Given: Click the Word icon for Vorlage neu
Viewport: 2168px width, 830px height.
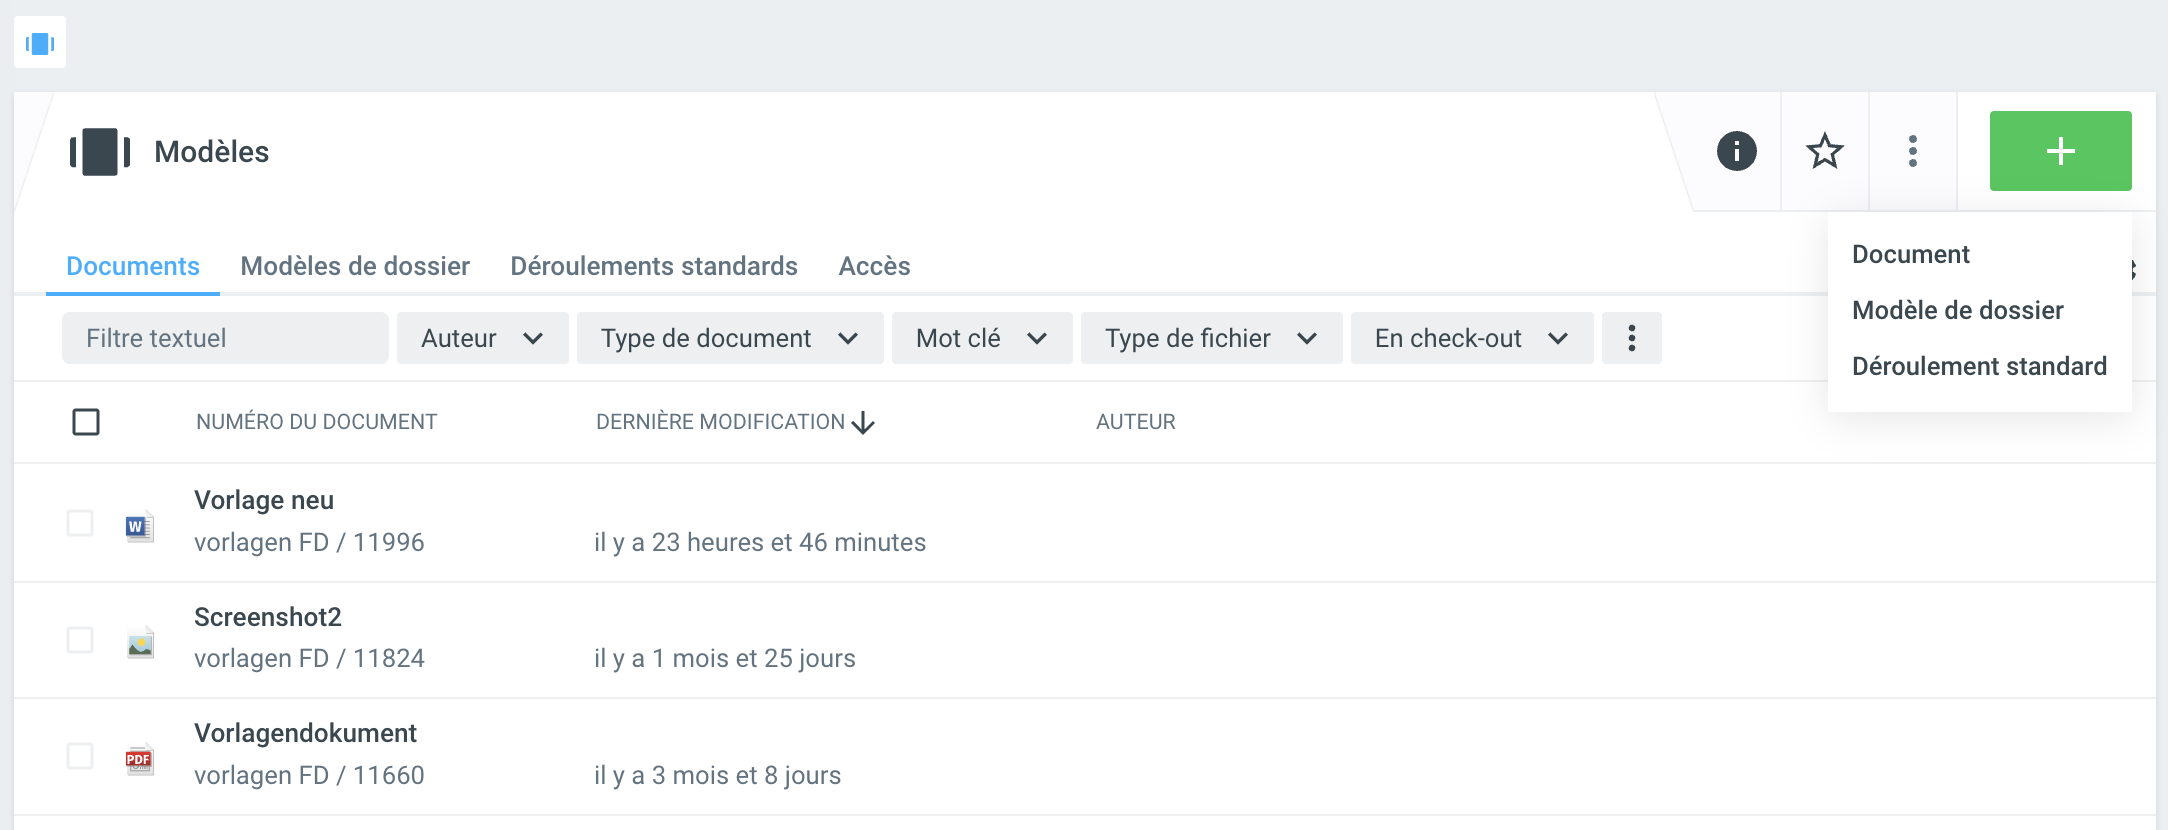Looking at the screenshot, I should pyautogui.click(x=139, y=526).
